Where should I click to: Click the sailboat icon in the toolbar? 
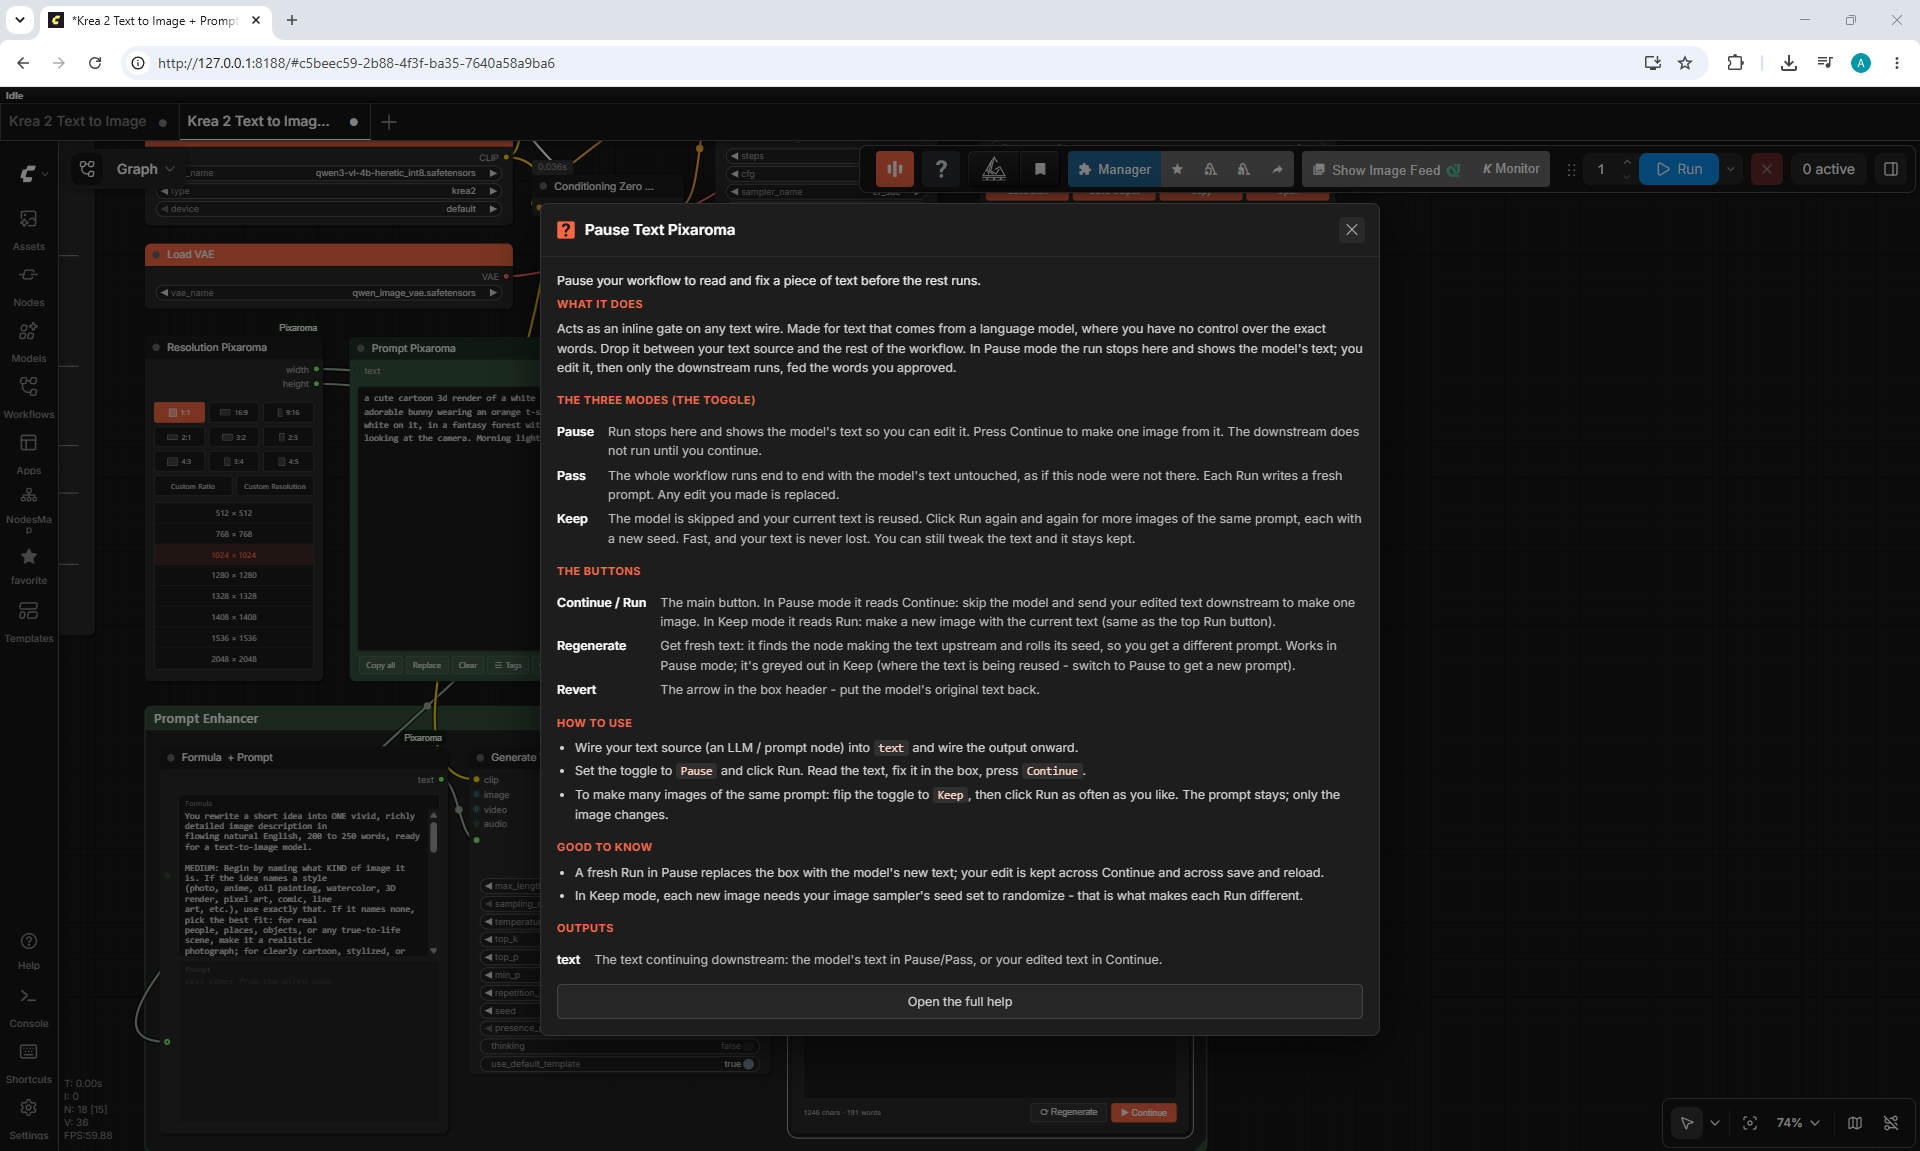tap(994, 169)
